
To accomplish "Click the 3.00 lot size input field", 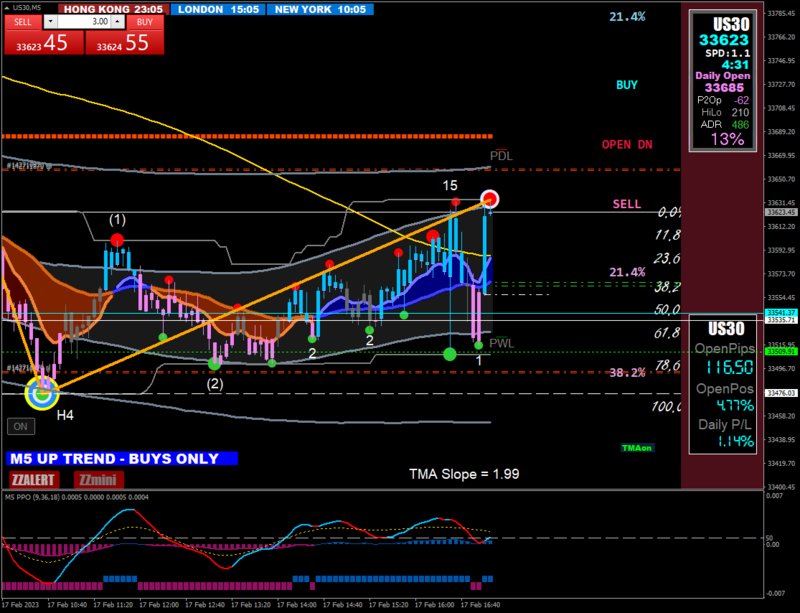I will point(84,21).
